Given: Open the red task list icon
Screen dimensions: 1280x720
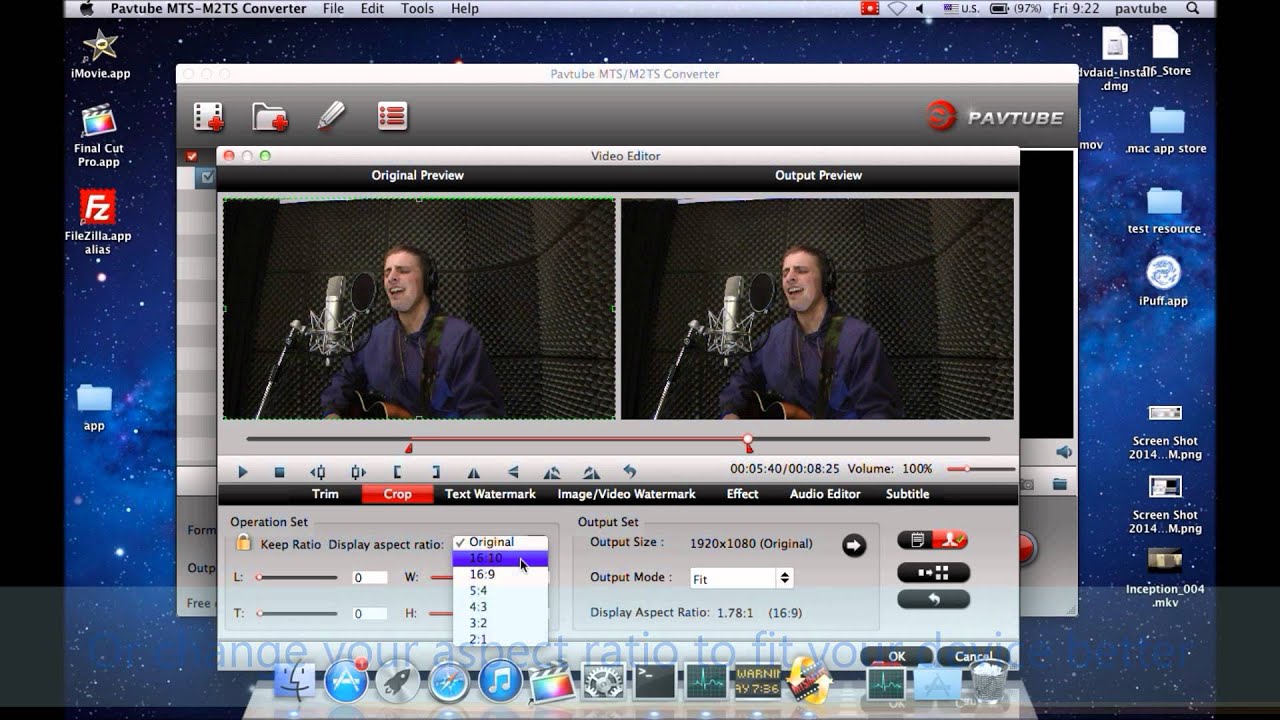Looking at the screenshot, I should point(392,116).
